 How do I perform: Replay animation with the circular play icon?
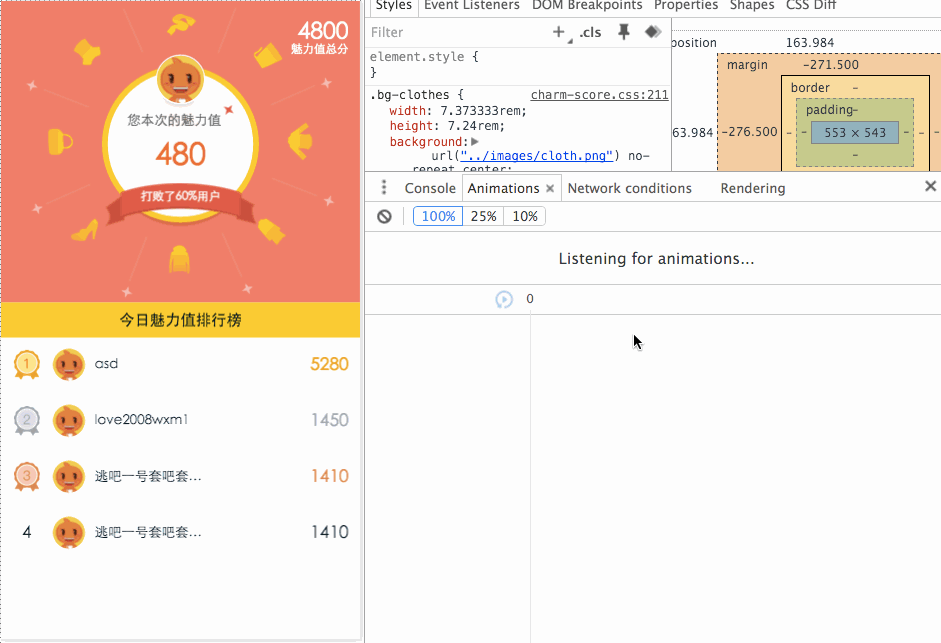click(x=504, y=298)
